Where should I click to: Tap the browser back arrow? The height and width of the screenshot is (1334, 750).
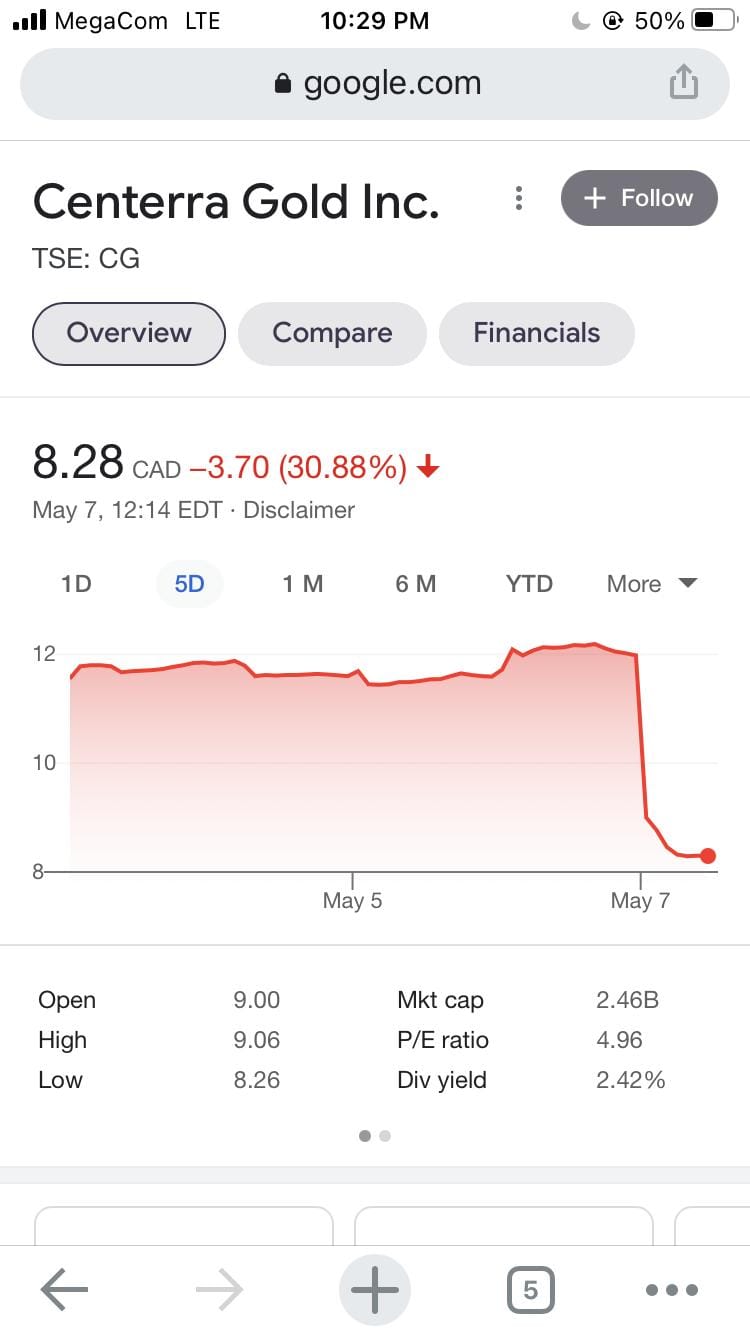point(65,1289)
